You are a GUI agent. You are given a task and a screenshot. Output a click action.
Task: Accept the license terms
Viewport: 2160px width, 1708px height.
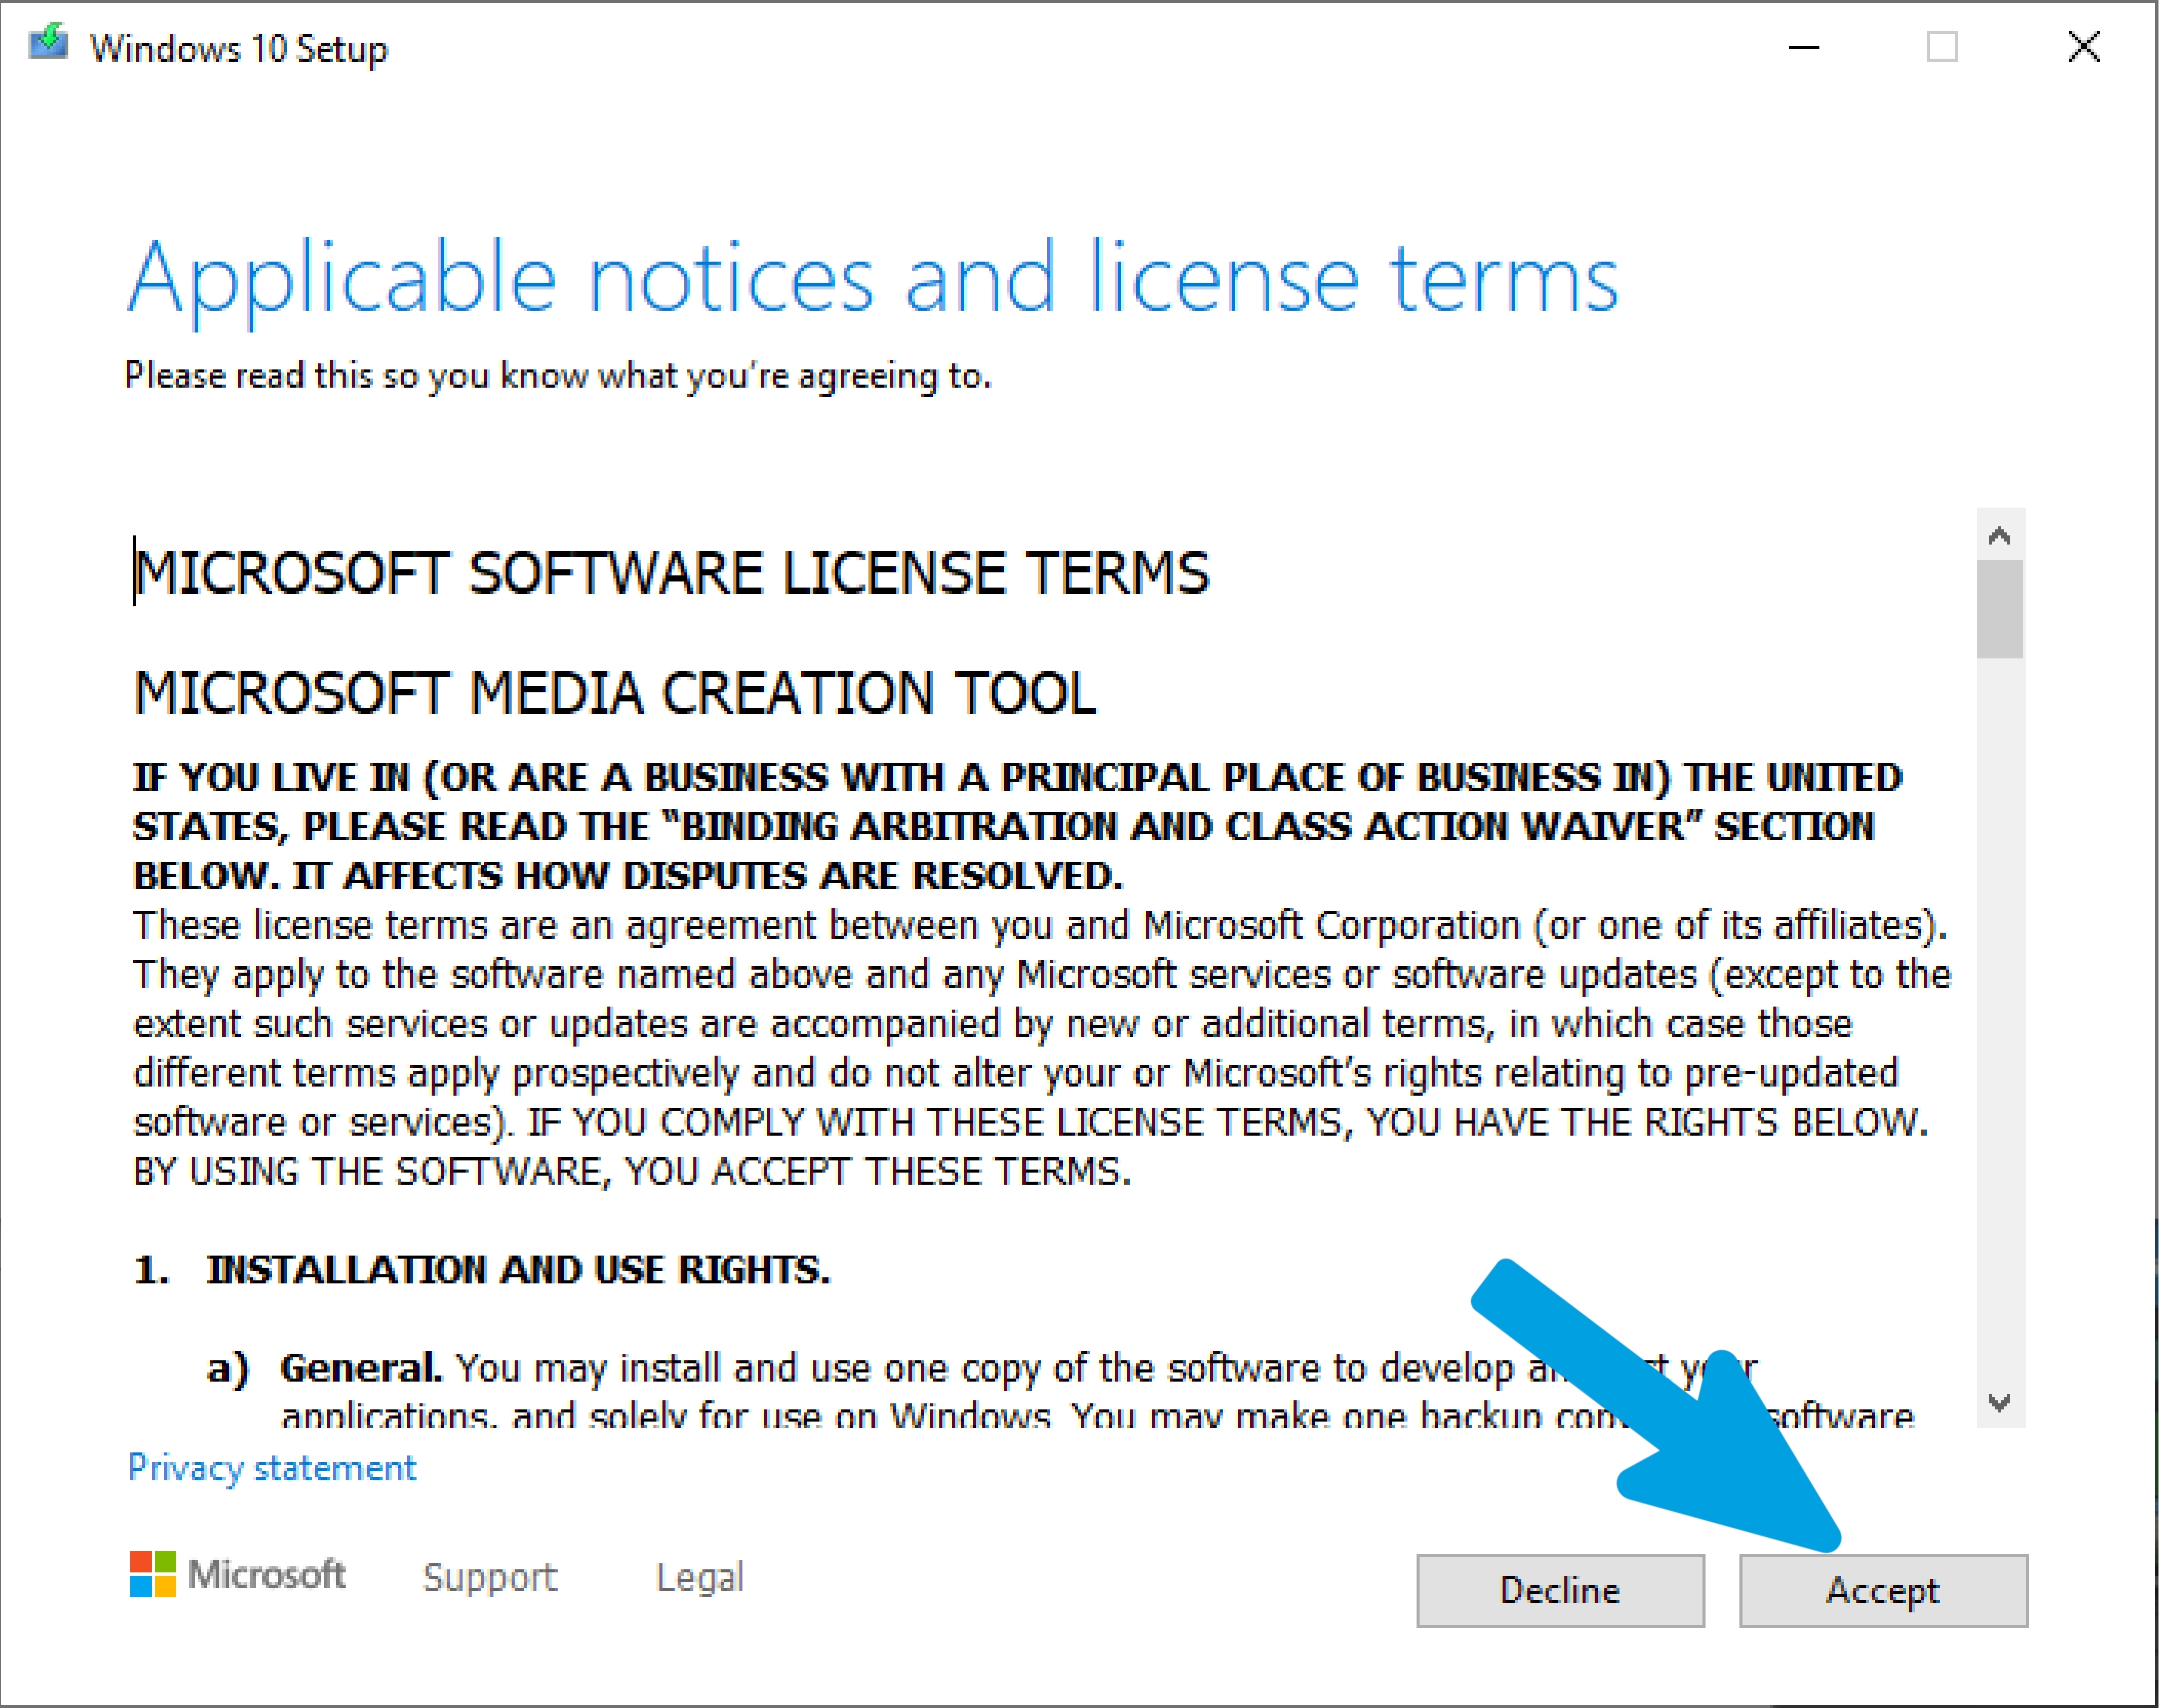1883,1590
